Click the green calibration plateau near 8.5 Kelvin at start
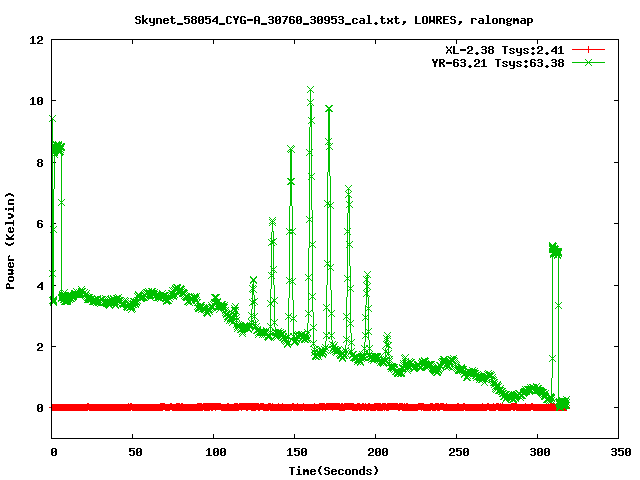The height and width of the screenshot is (480, 640). coord(58,149)
